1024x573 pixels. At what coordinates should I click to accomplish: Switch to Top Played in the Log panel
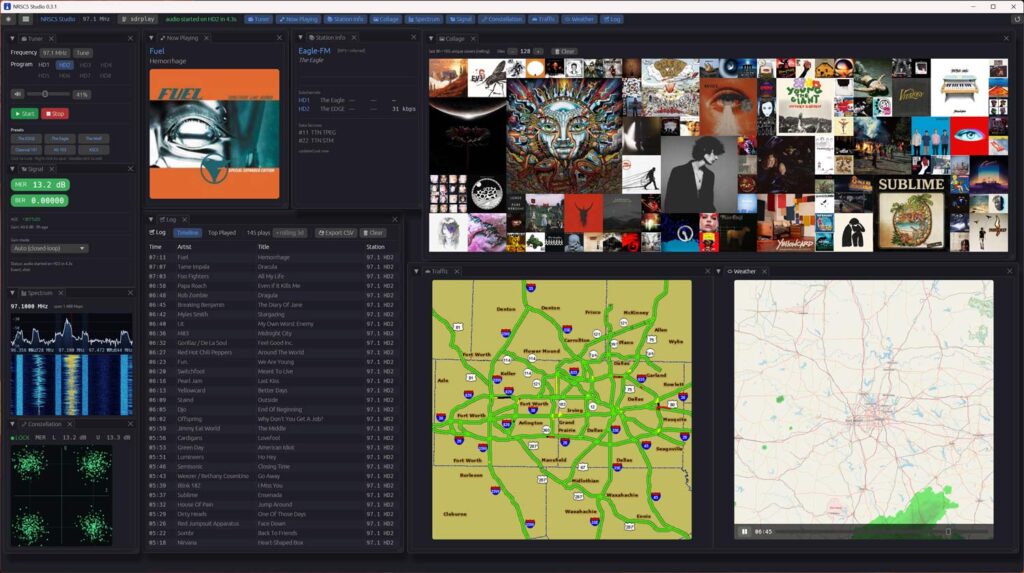click(x=222, y=233)
